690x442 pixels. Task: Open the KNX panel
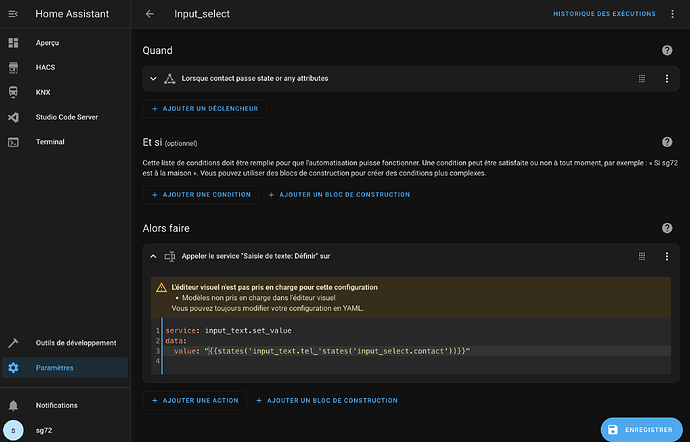tap(65, 92)
